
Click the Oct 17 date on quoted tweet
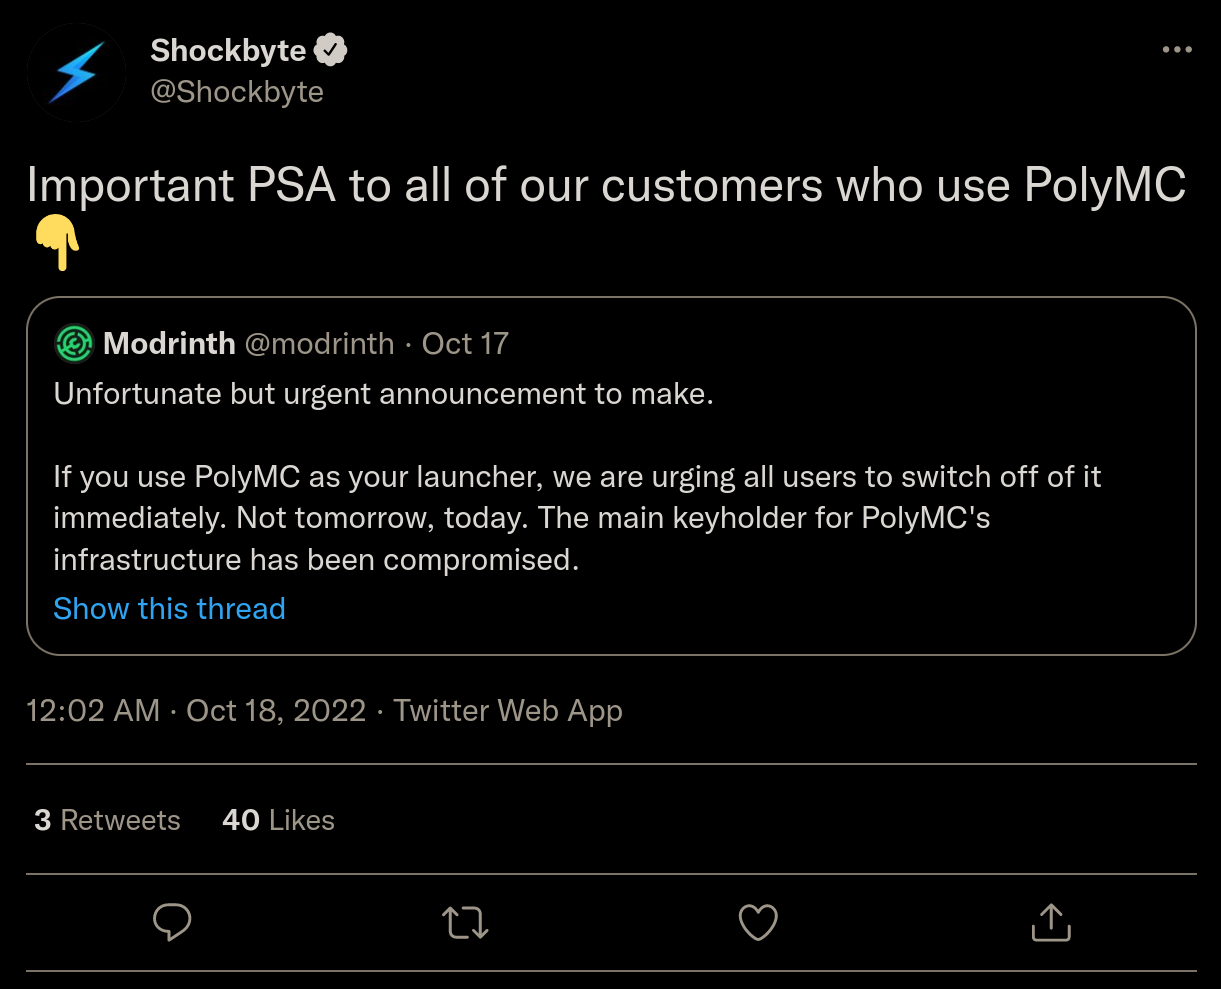(x=465, y=344)
